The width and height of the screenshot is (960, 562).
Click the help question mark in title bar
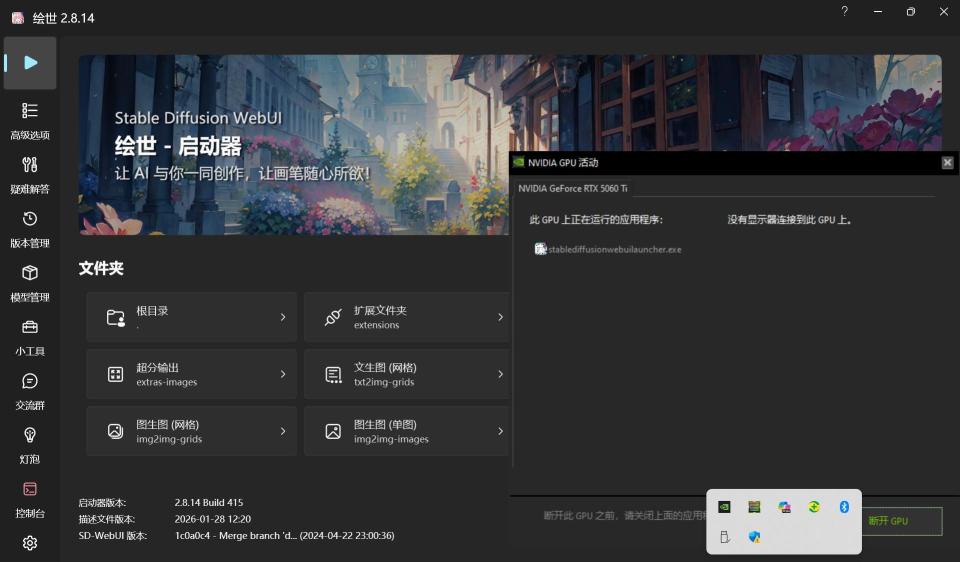[844, 11]
